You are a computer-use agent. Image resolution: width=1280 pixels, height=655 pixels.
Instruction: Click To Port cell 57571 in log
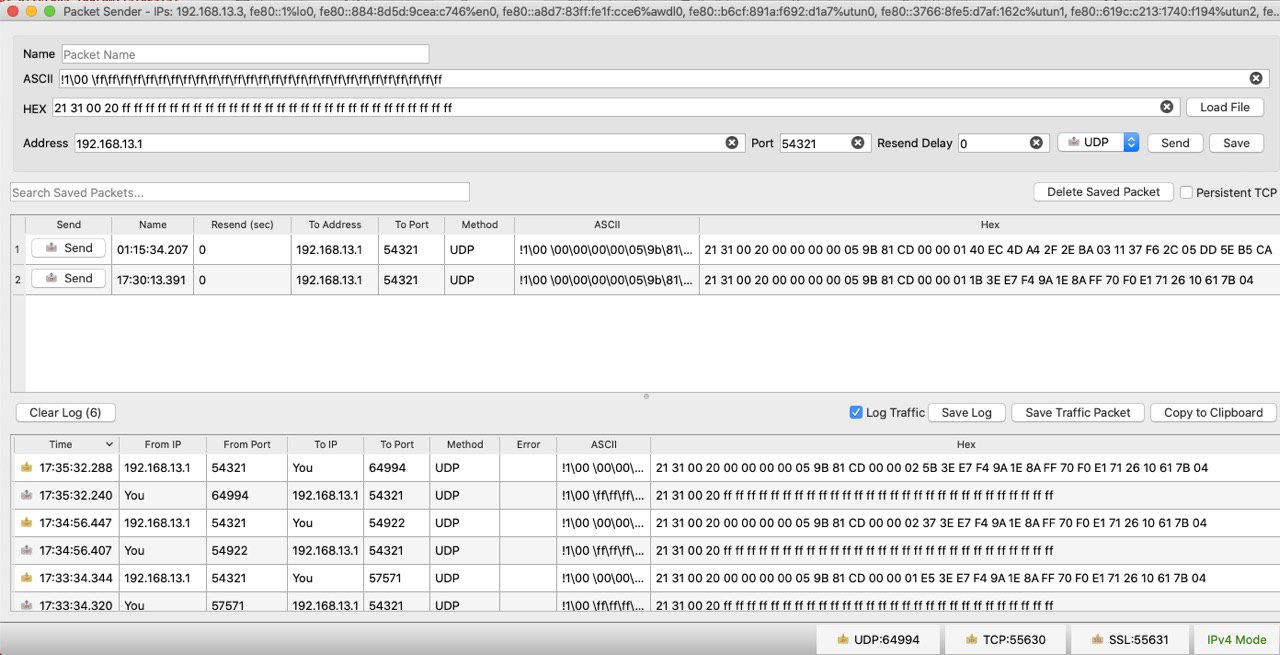pos(397,578)
